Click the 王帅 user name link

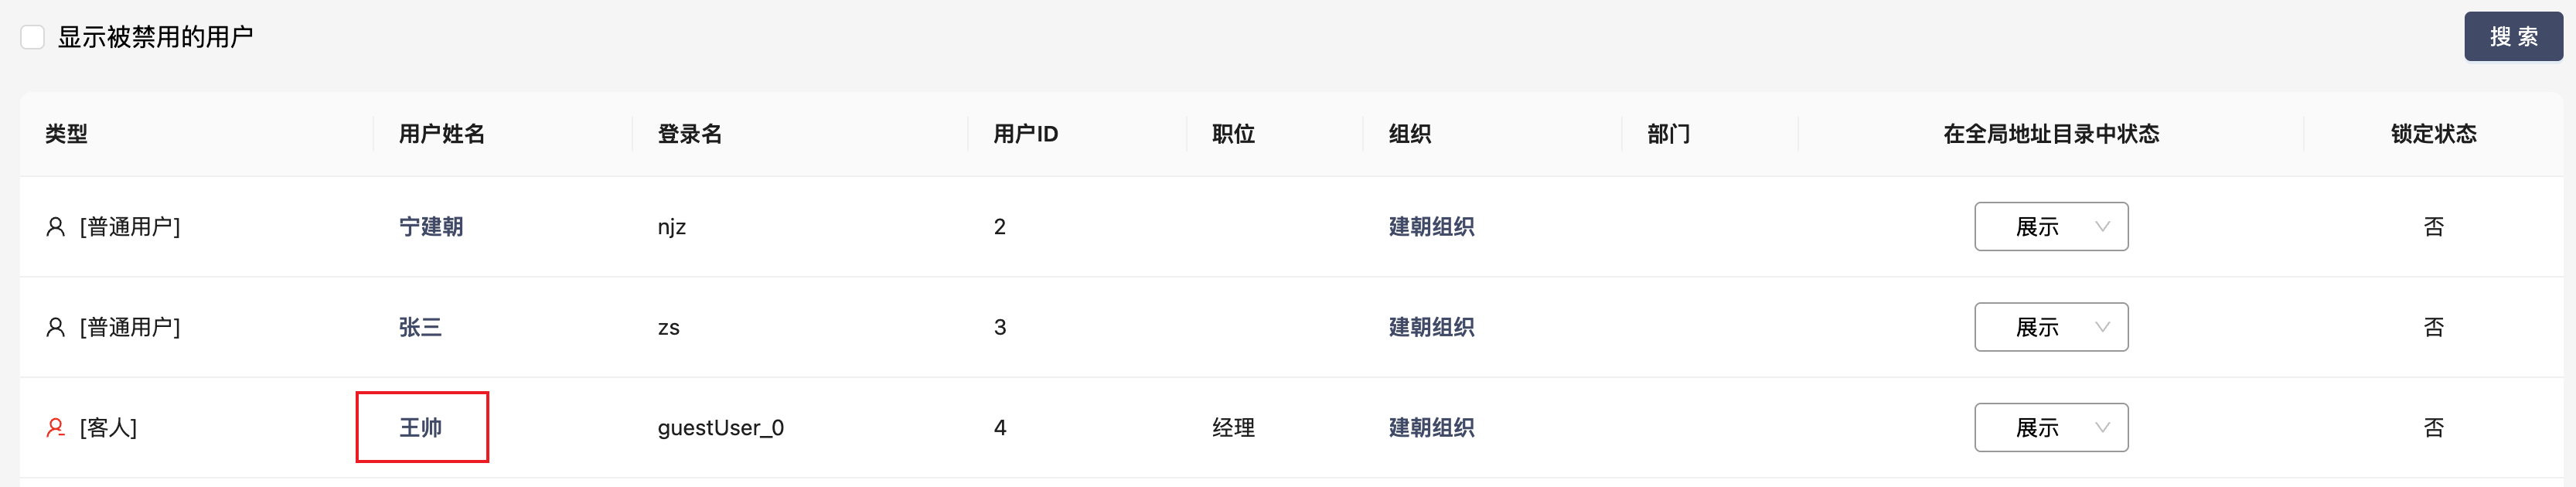(421, 428)
